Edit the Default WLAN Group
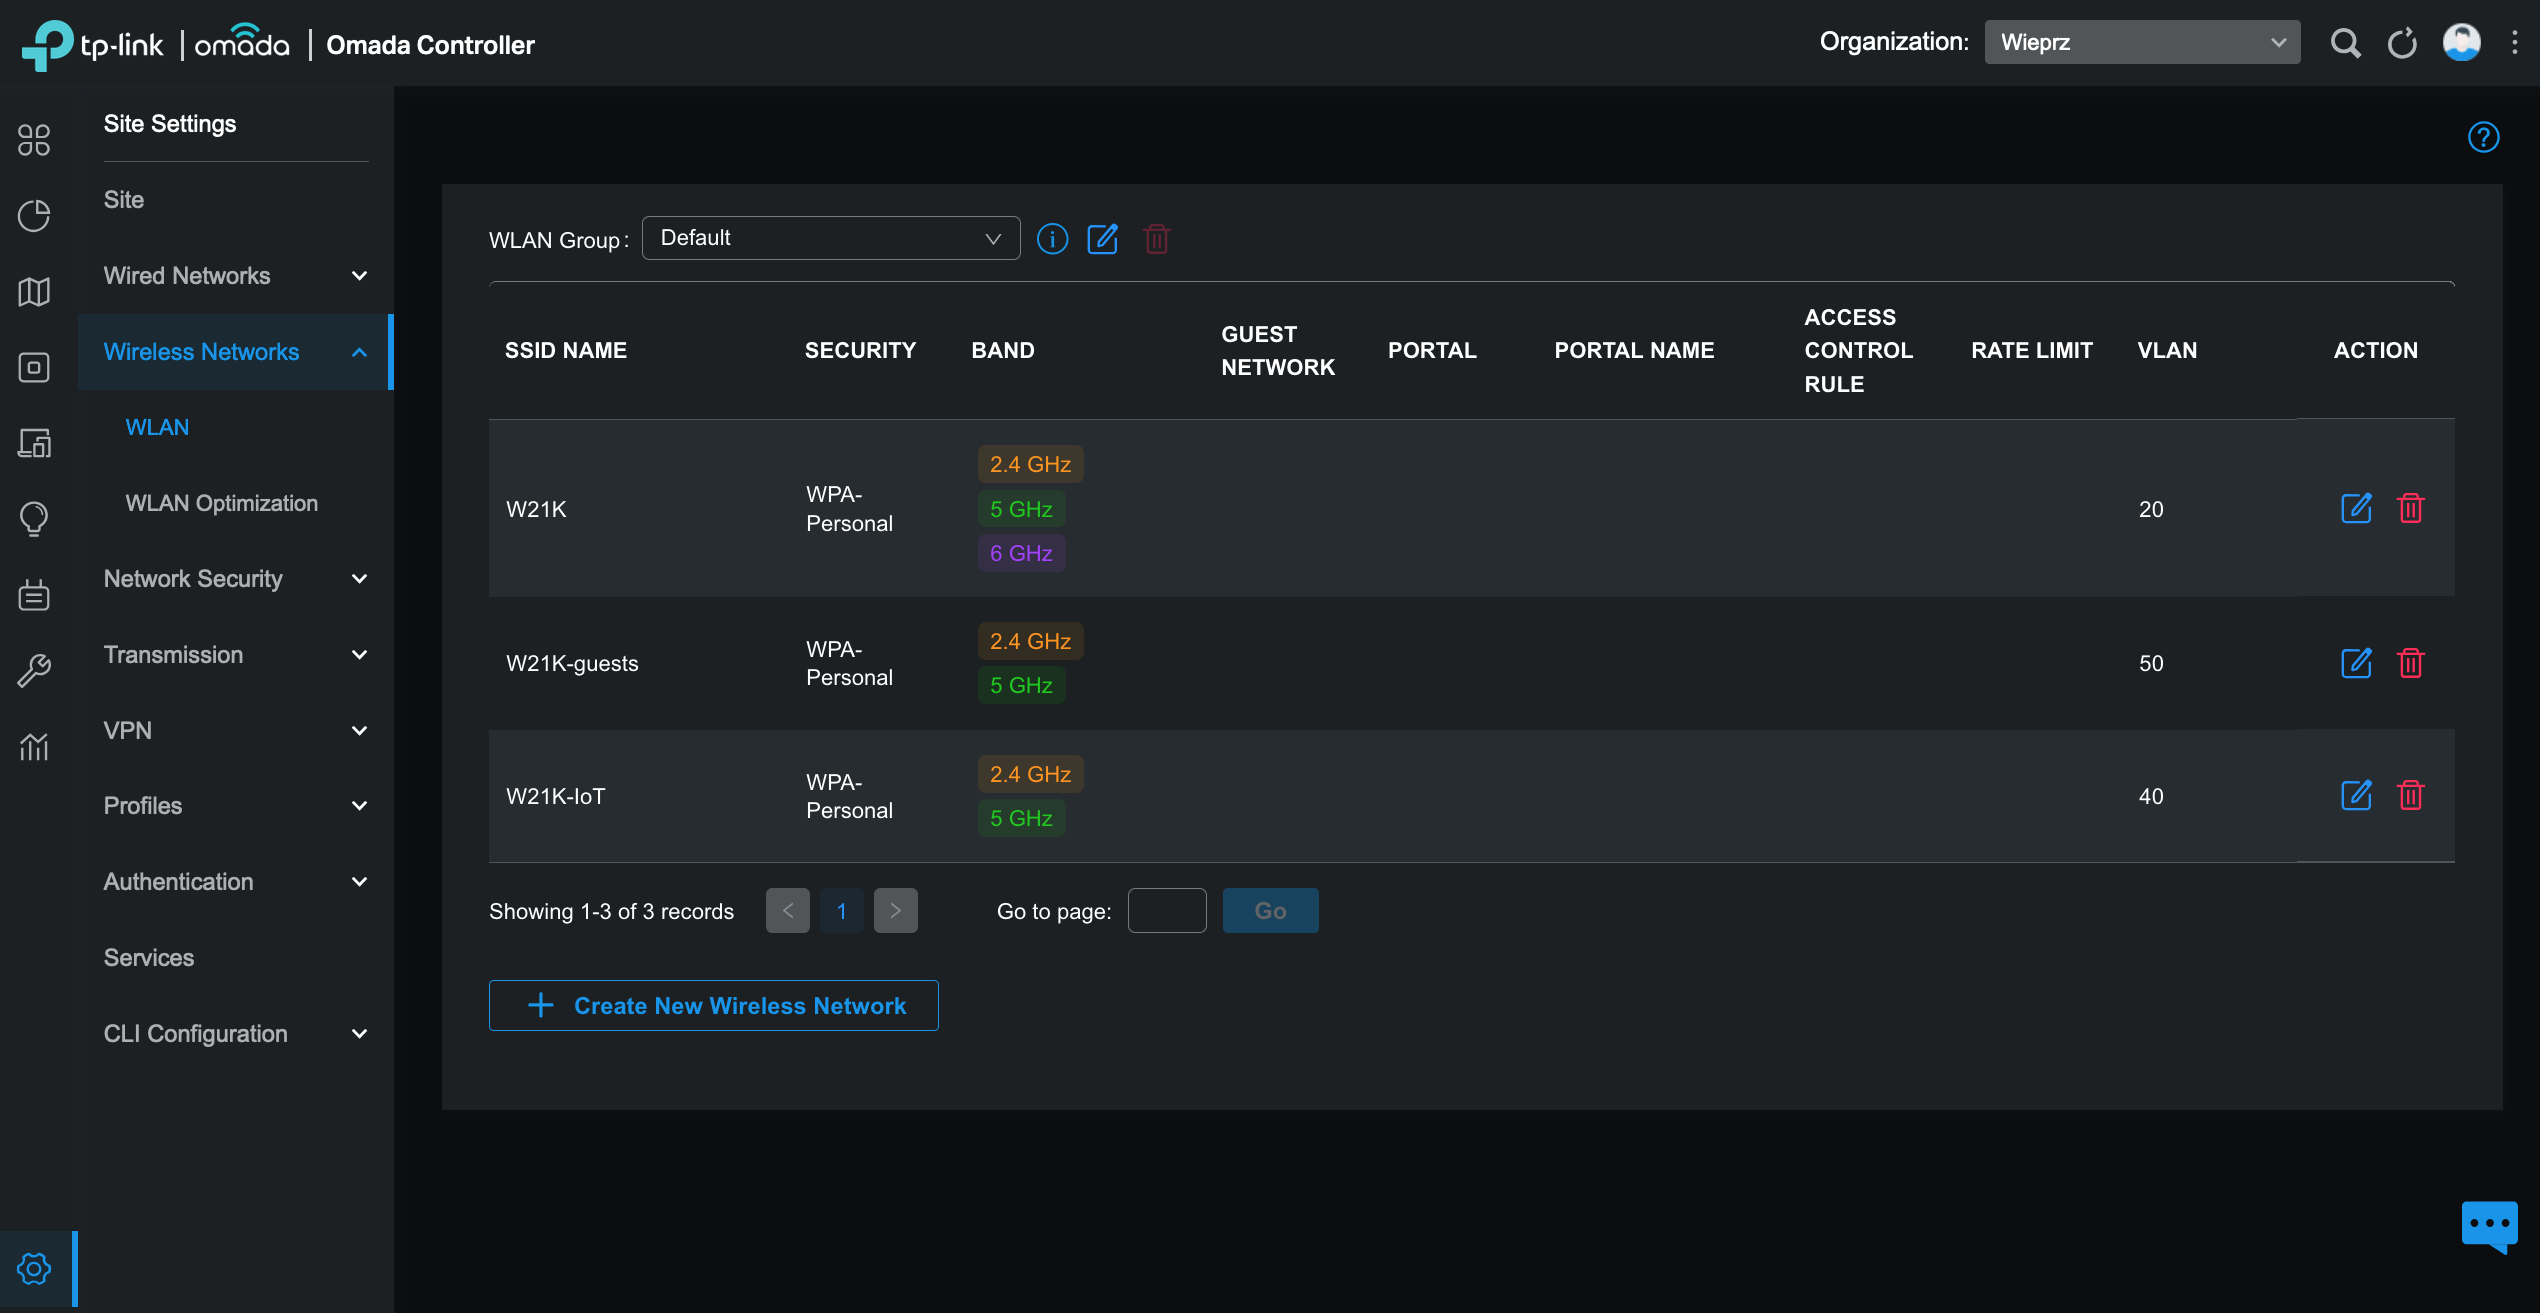The height and width of the screenshot is (1313, 2540). pyautogui.click(x=1103, y=239)
